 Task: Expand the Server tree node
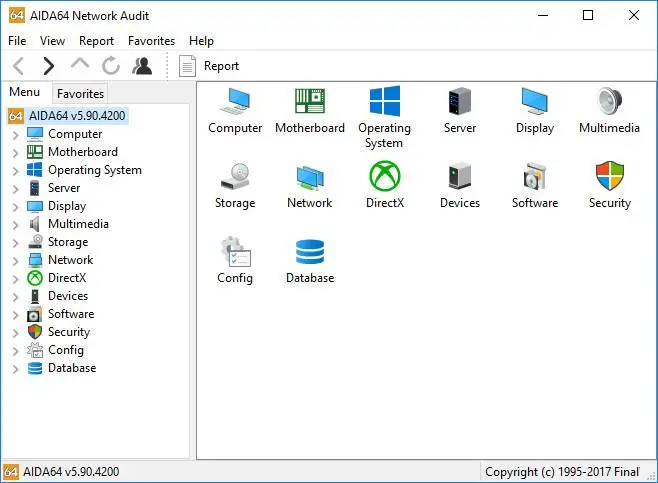pos(16,189)
